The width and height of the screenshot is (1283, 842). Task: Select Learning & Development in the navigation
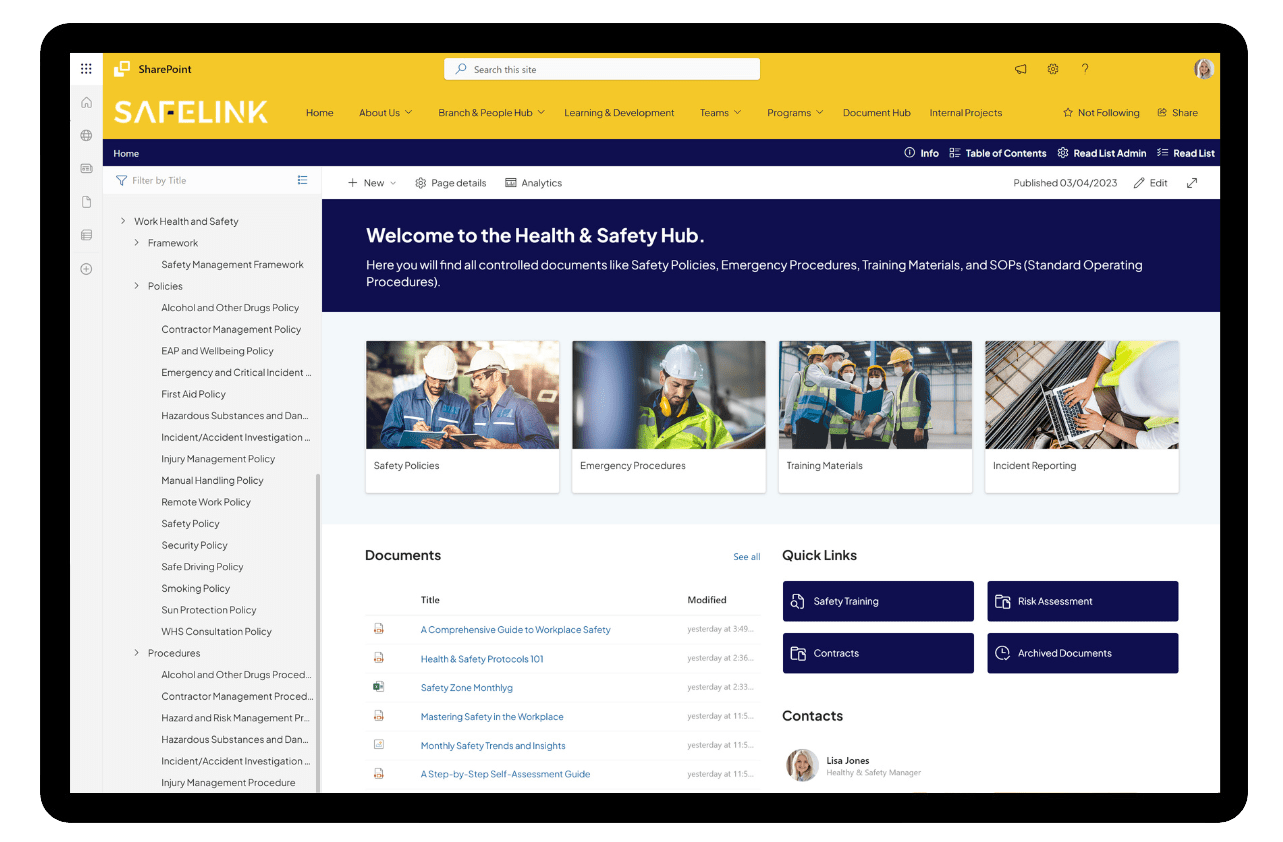(618, 112)
